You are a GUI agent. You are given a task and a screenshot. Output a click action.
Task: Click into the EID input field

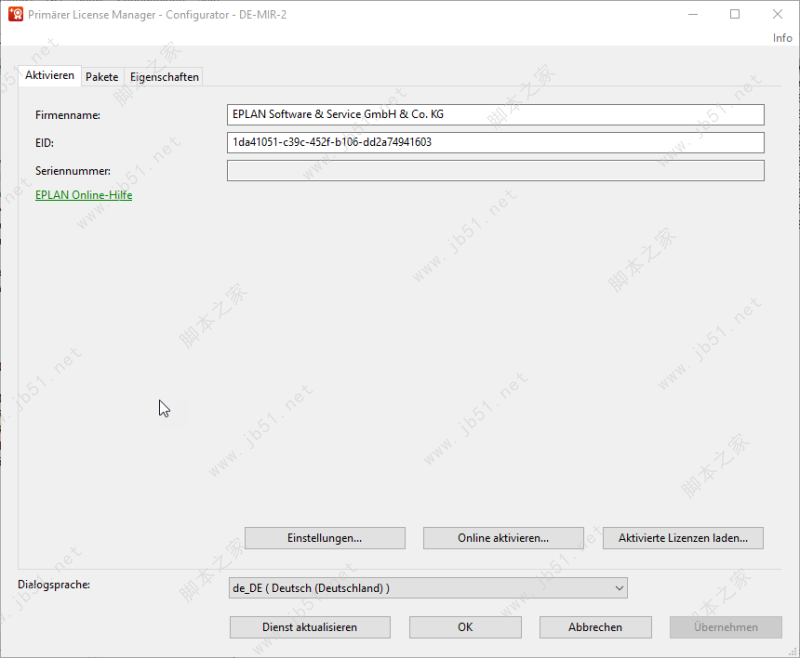(495, 142)
